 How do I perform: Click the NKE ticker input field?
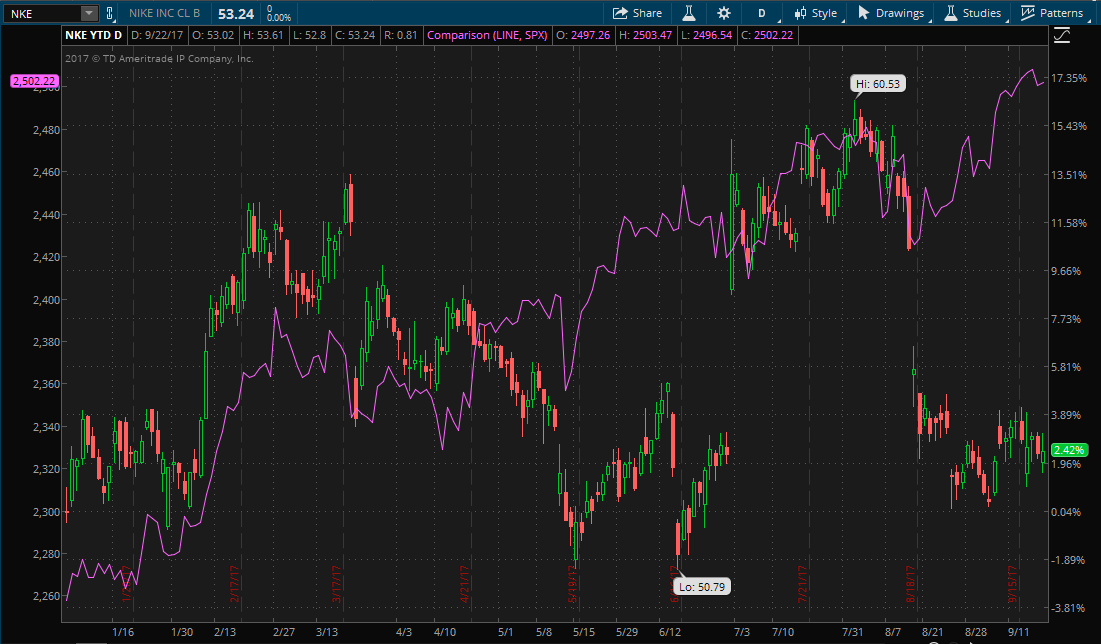[x=40, y=13]
